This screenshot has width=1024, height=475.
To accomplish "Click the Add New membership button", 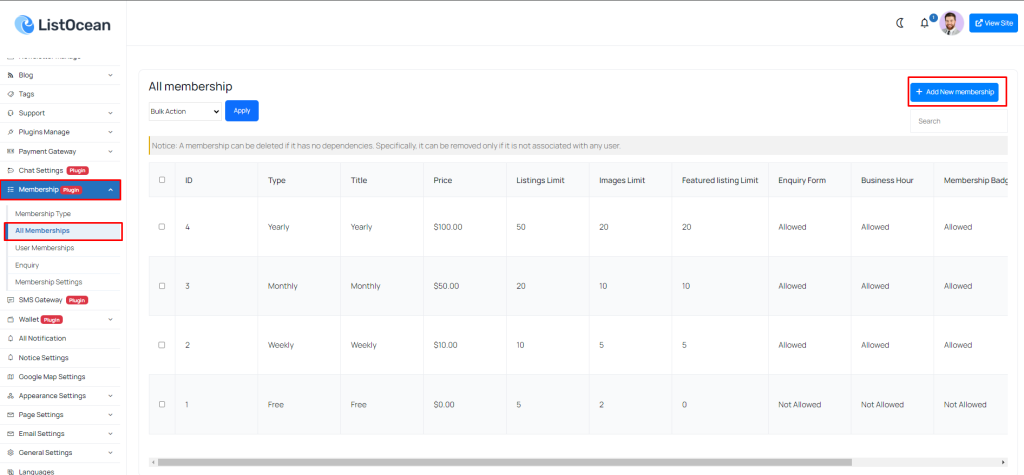I will [954, 92].
